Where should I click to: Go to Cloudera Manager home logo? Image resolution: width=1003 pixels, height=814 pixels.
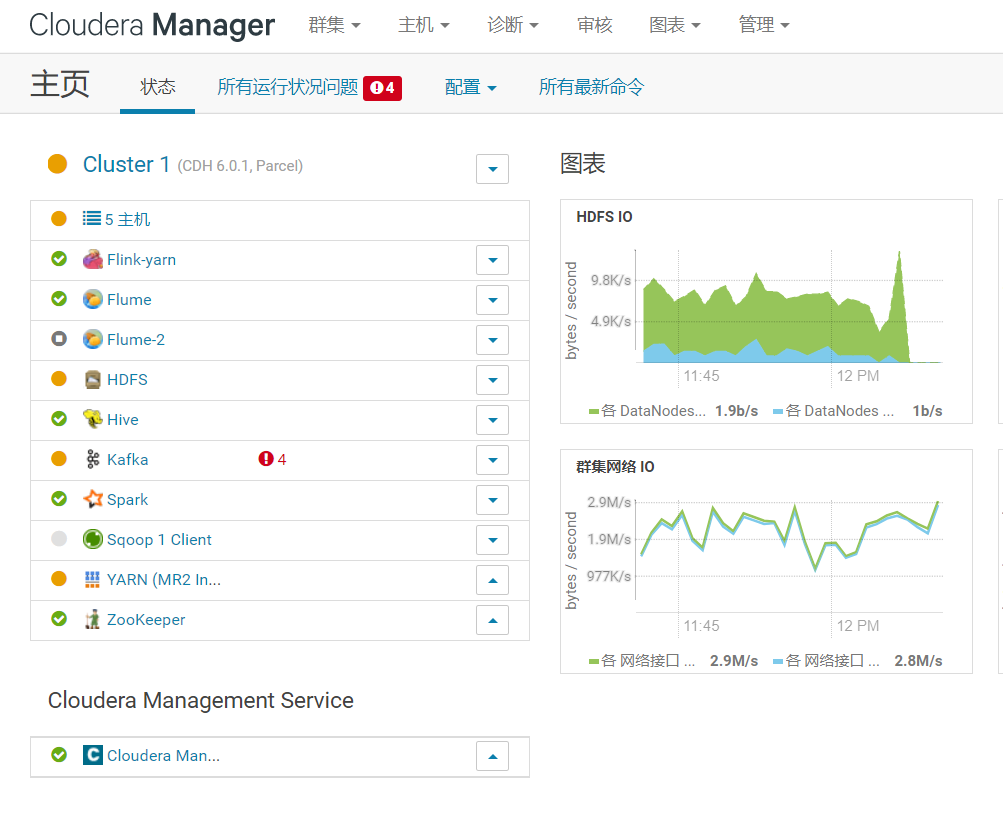pyautogui.click(x=152, y=26)
